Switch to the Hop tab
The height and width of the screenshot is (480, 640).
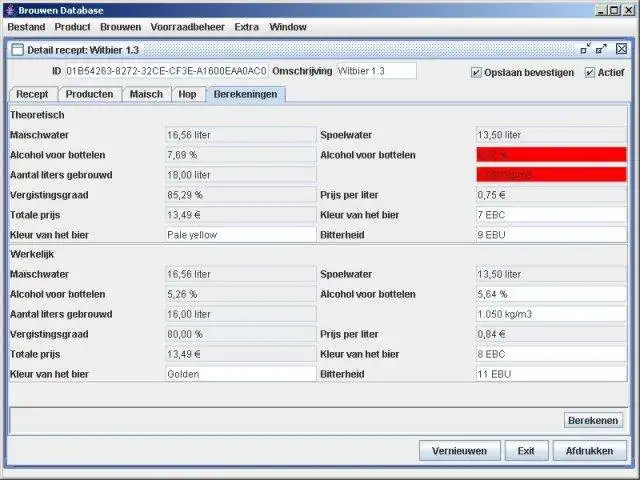tap(187, 94)
